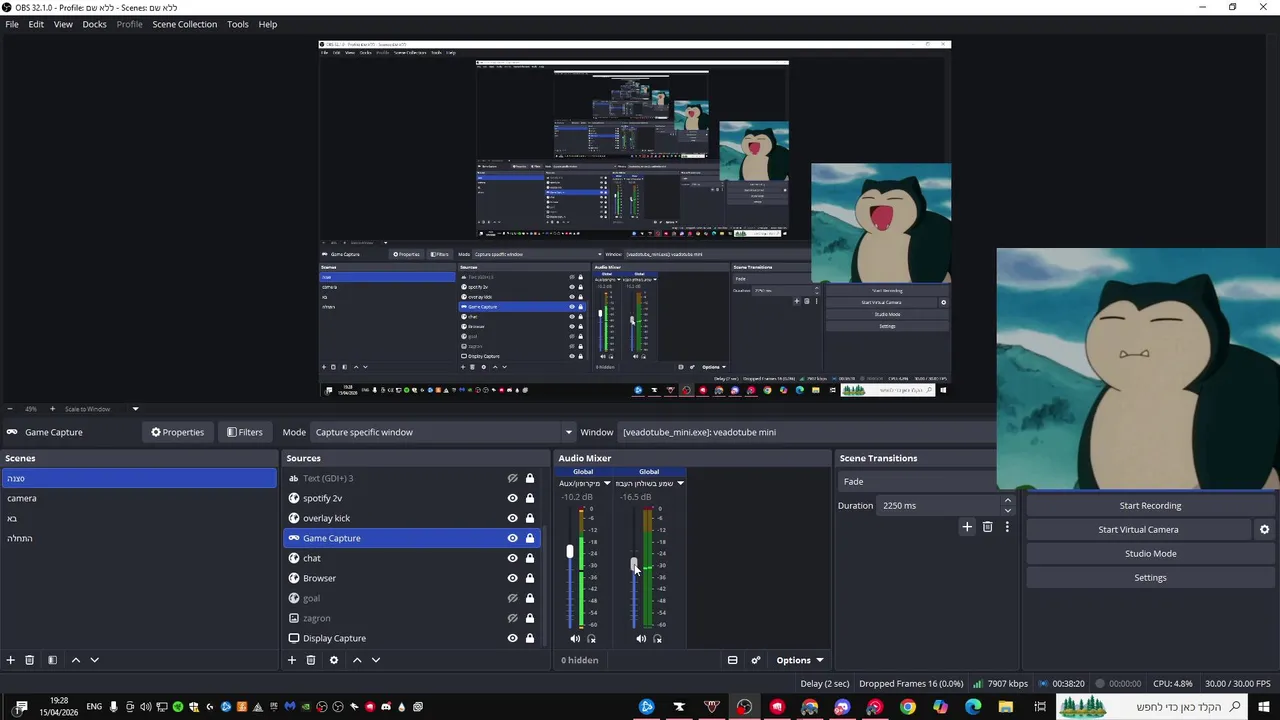The height and width of the screenshot is (720, 1280).
Task: Open the Edit menu
Action: (x=36, y=24)
